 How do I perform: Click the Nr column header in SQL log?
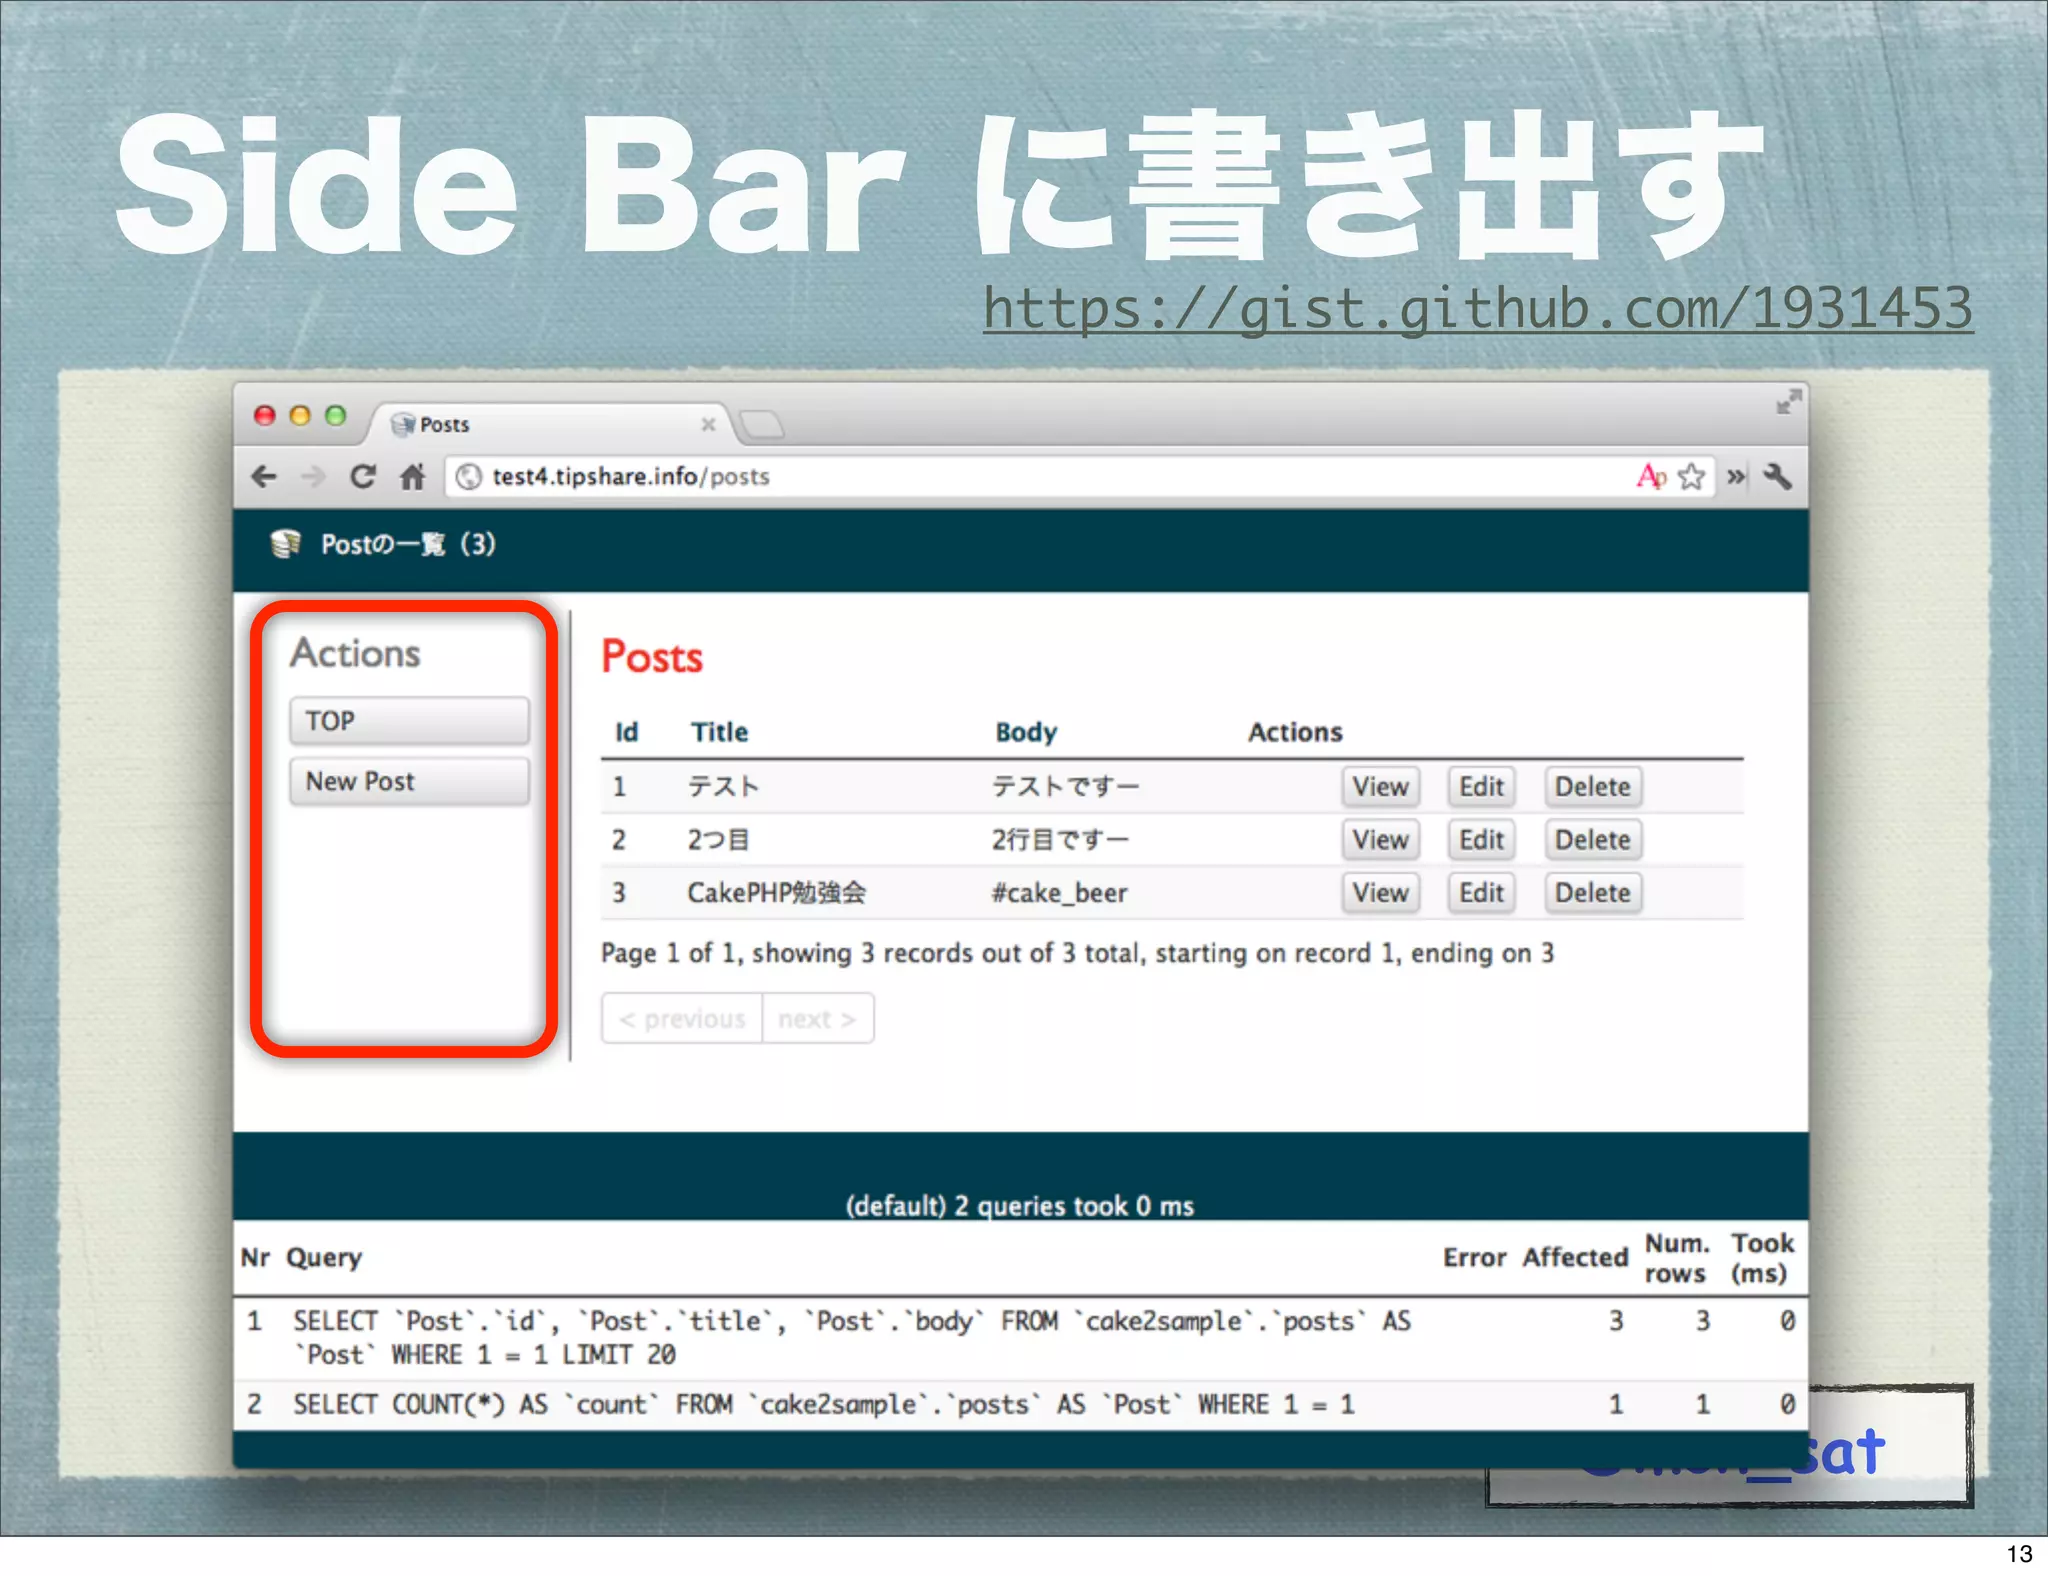click(255, 1257)
